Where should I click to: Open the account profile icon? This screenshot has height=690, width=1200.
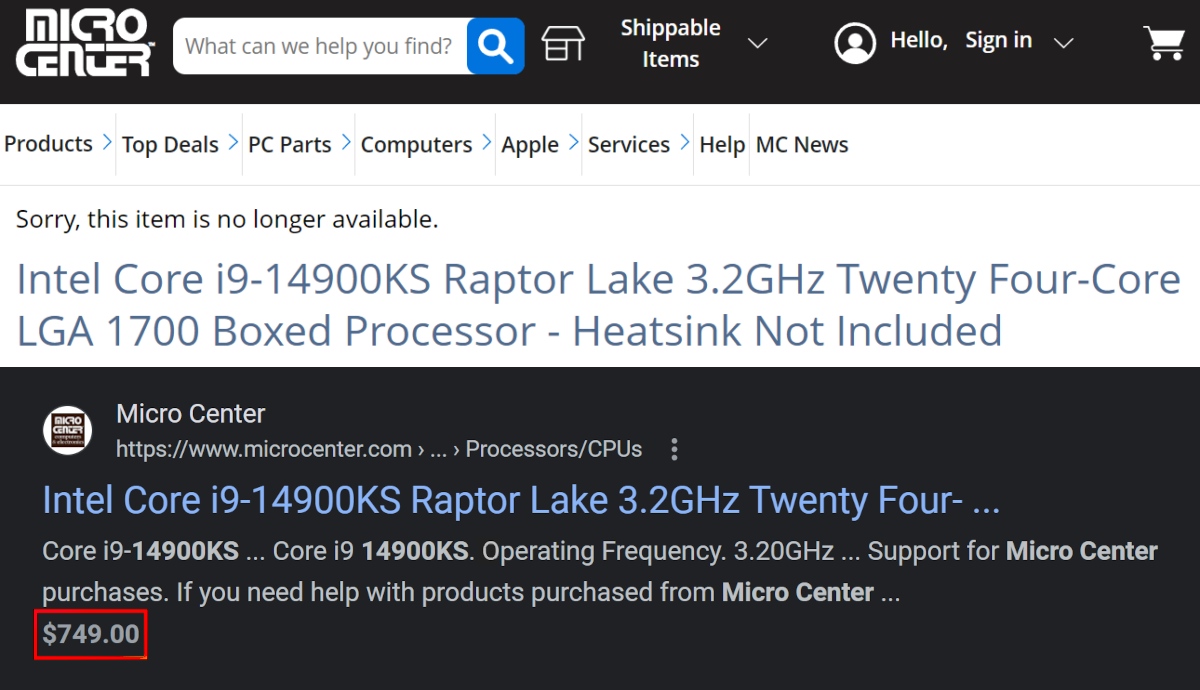pyautogui.click(x=855, y=43)
